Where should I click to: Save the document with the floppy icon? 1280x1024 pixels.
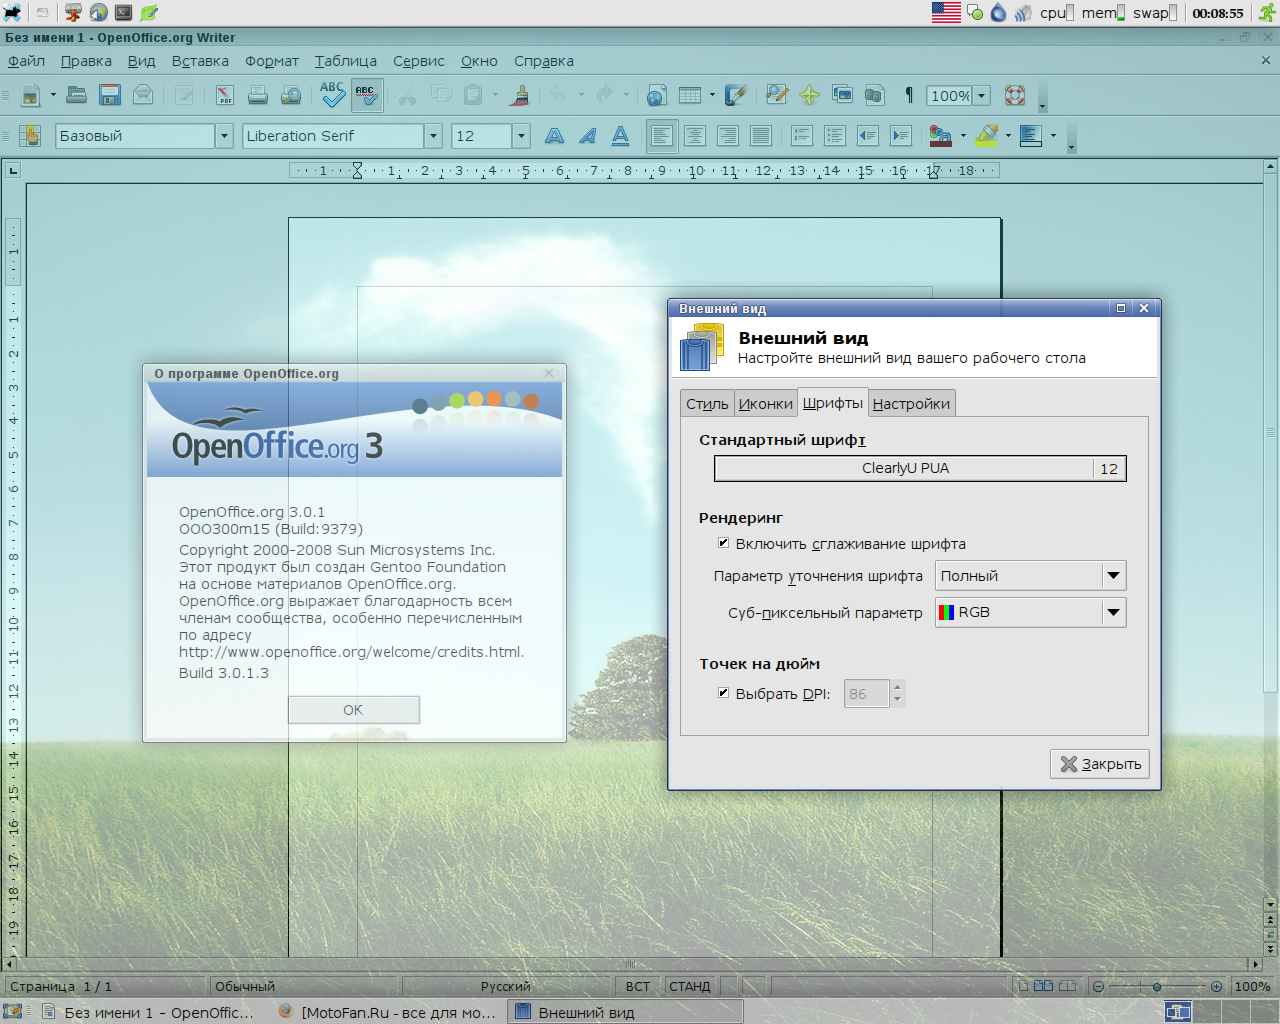point(110,95)
